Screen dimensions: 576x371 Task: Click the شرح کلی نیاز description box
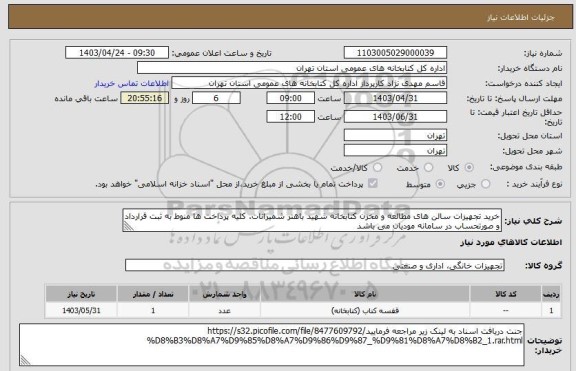point(312,221)
